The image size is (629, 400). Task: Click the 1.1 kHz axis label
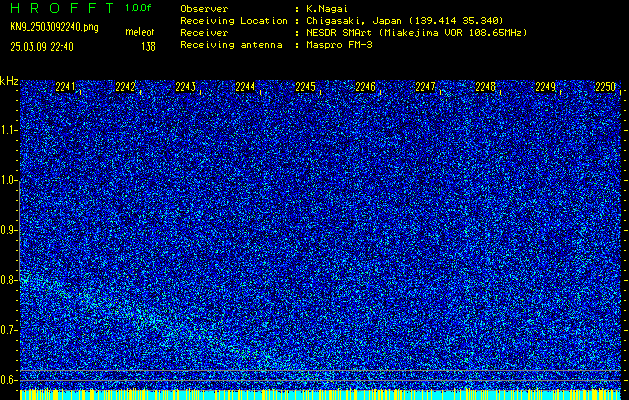tap(9, 130)
